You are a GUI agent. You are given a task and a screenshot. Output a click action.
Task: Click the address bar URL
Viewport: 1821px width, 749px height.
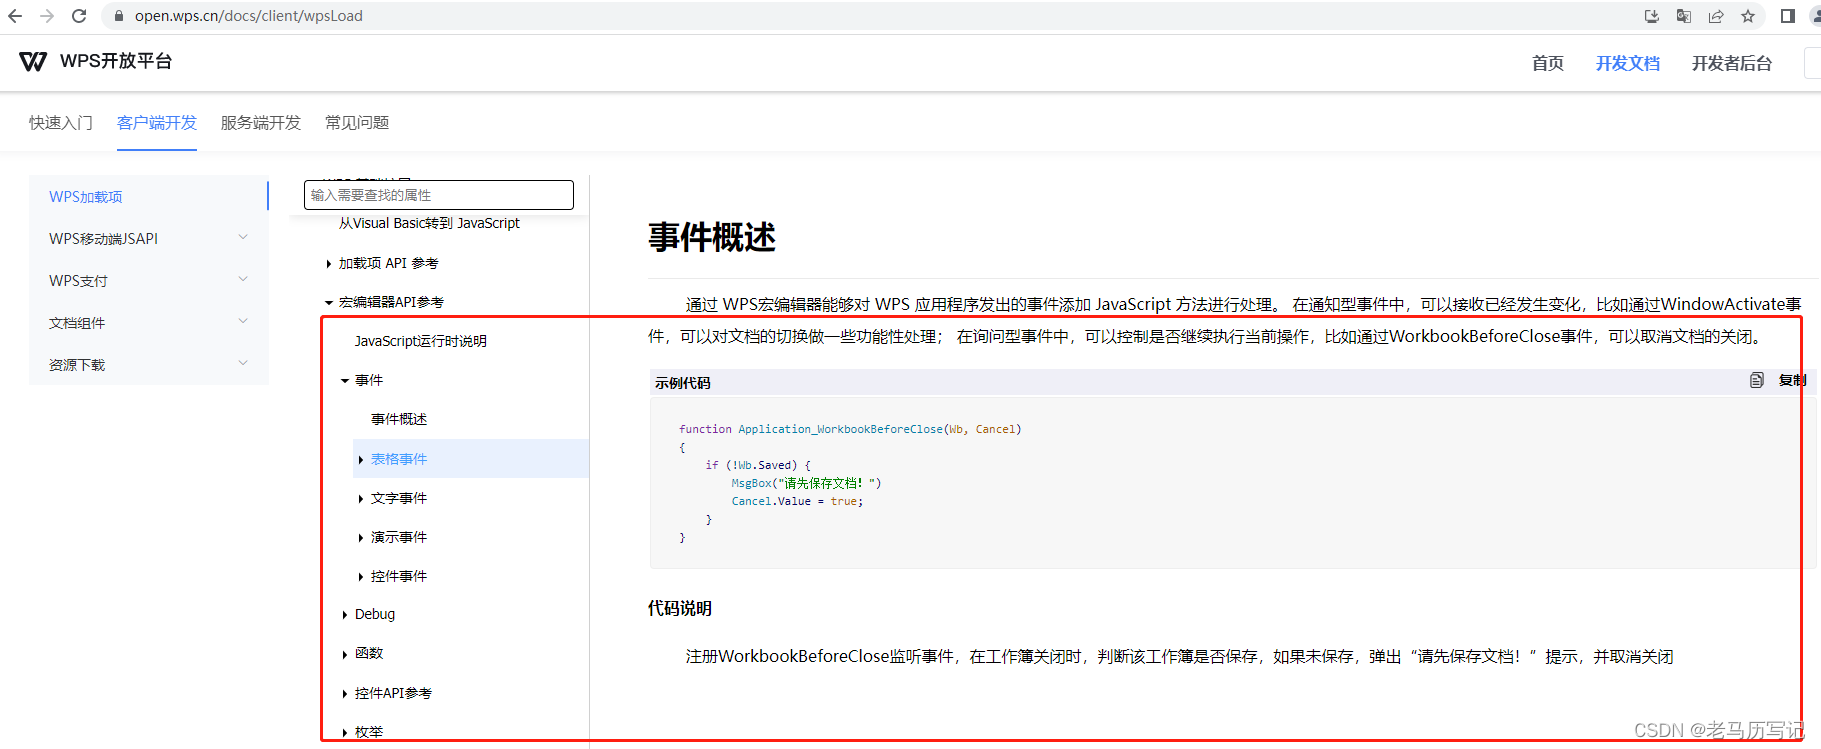(x=249, y=16)
